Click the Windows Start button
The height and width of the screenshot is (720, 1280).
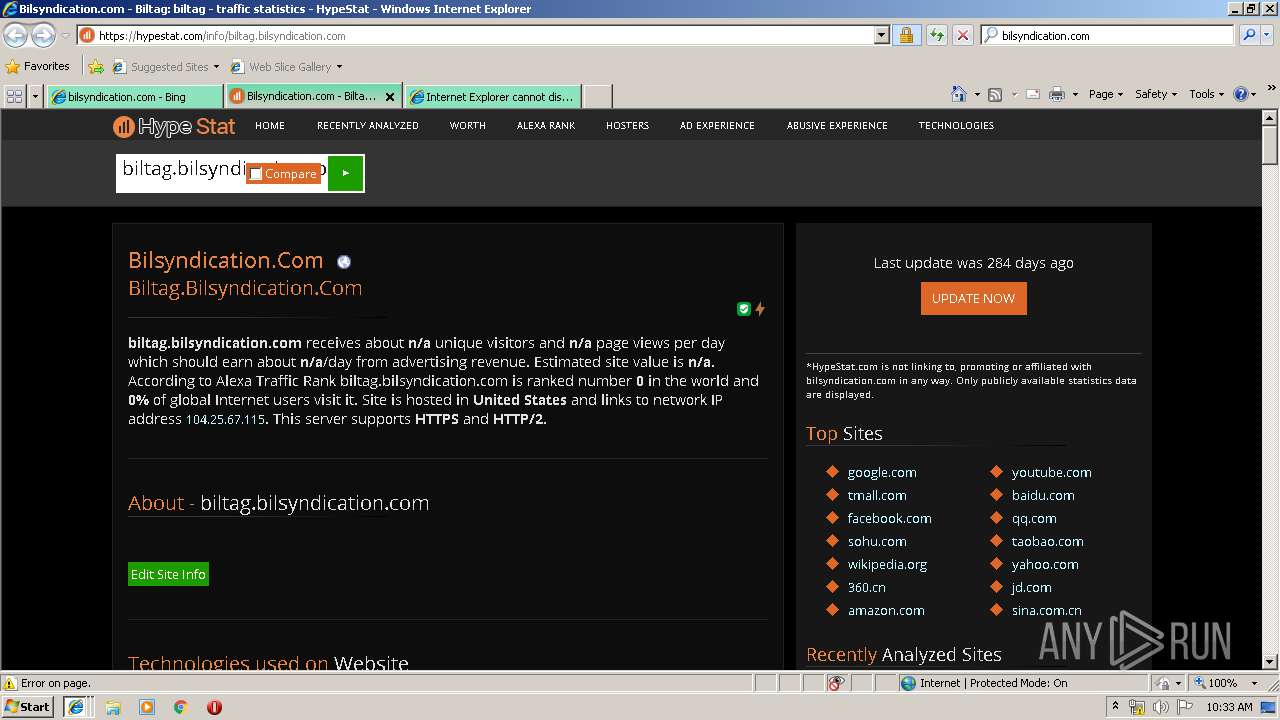(x=27, y=707)
